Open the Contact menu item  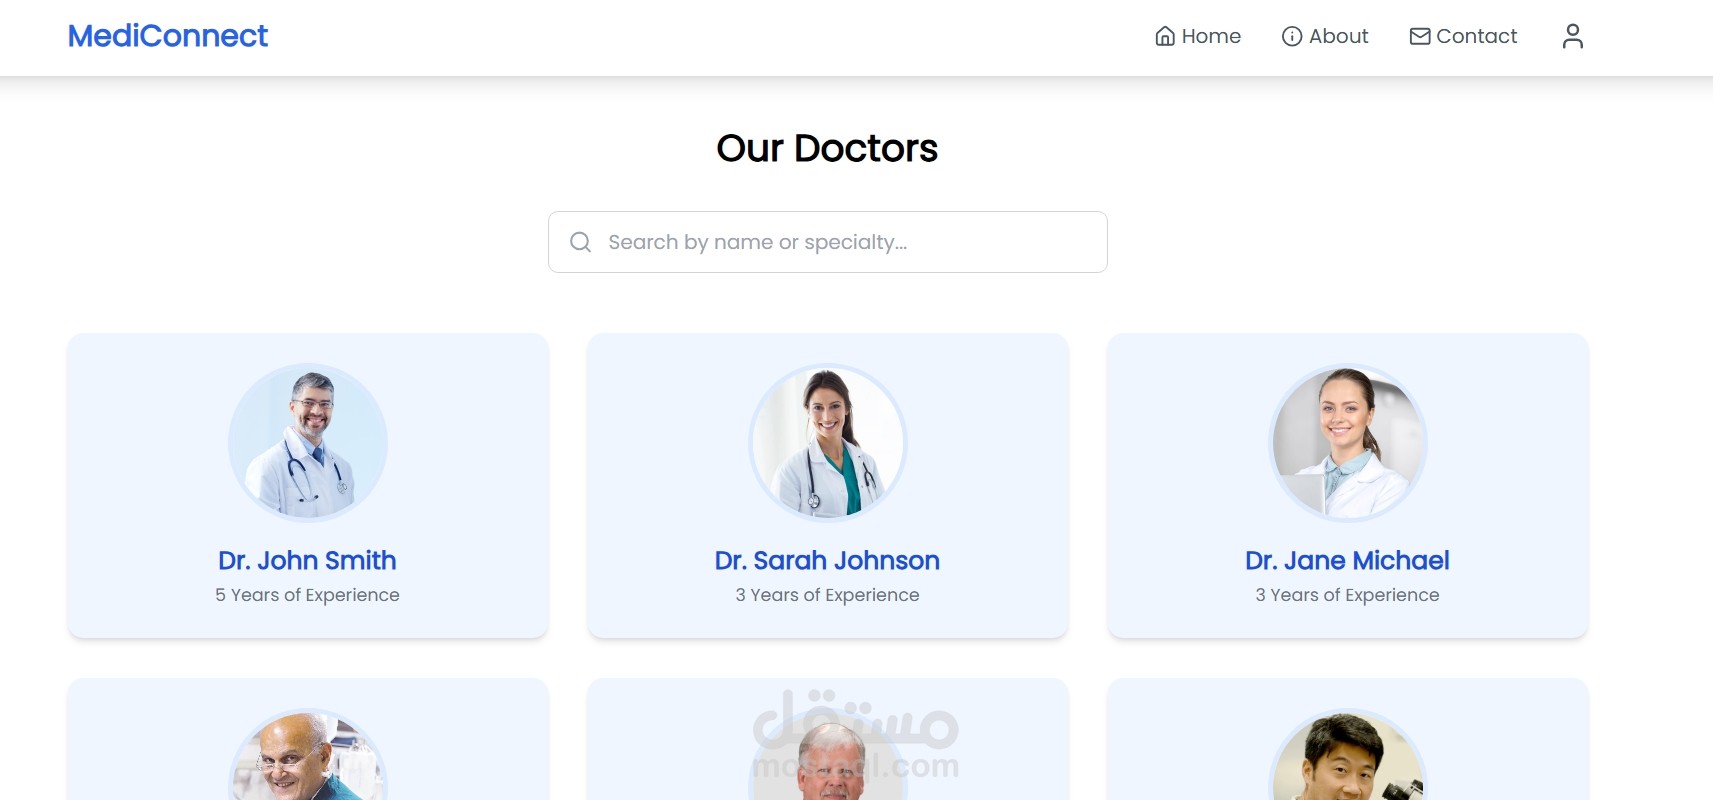1463,36
